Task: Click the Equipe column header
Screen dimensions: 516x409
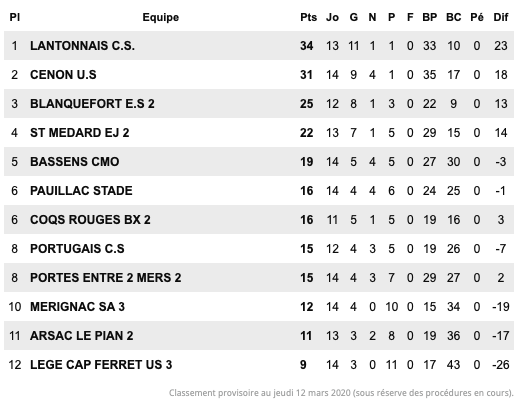Action: pyautogui.click(x=160, y=17)
